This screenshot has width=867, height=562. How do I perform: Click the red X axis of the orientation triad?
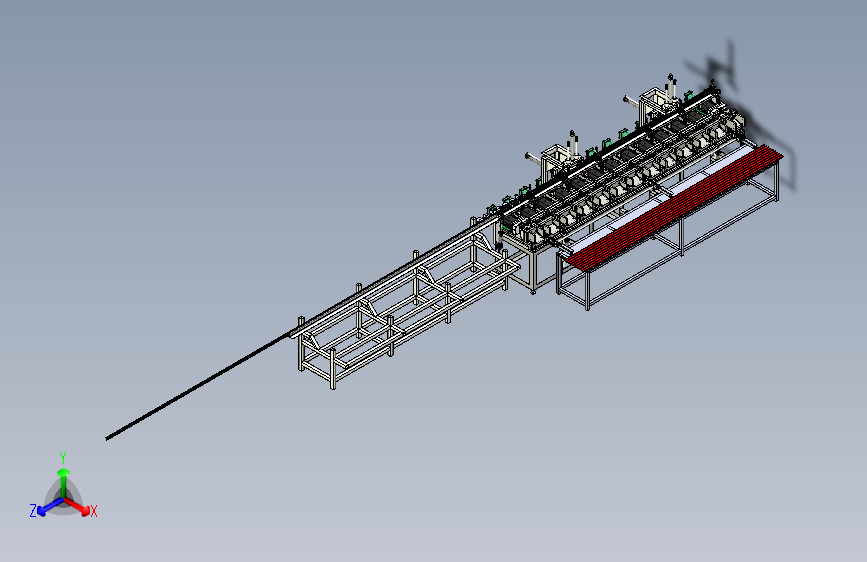pos(77,506)
